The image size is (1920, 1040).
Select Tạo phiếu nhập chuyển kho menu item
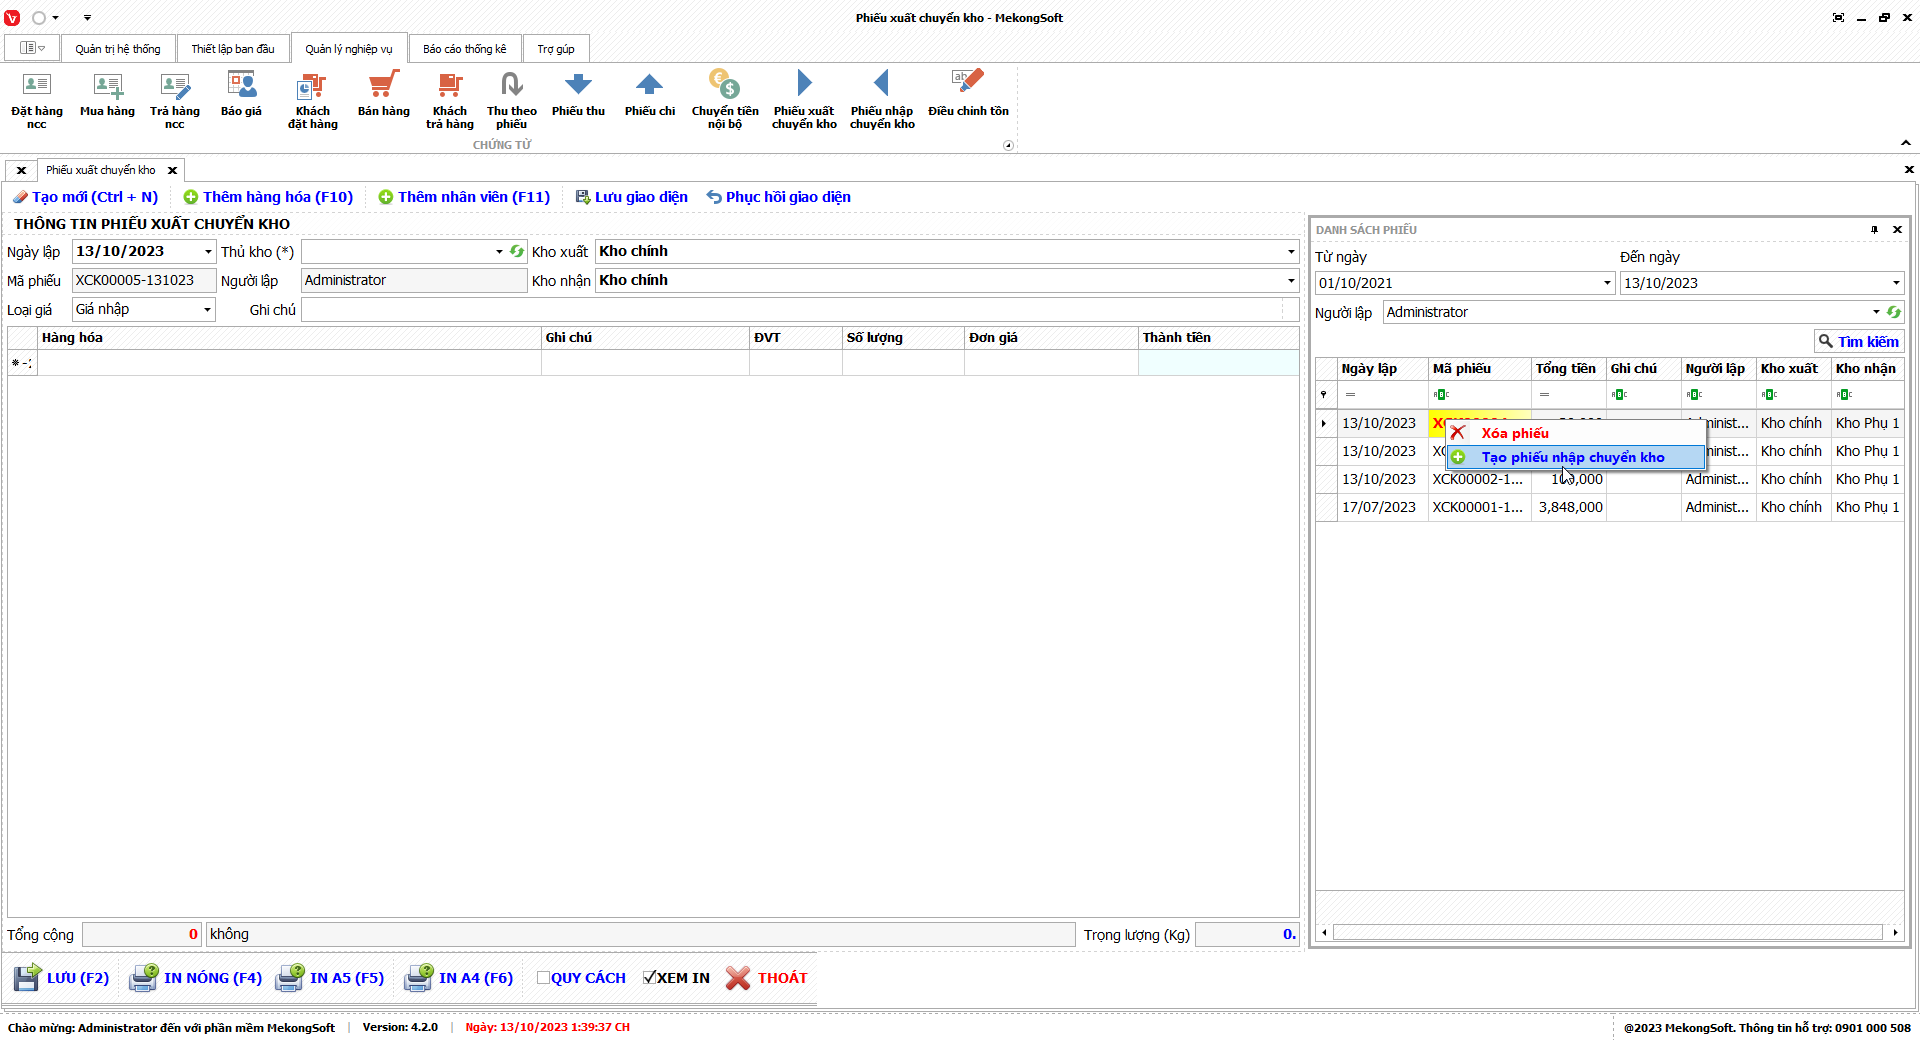(x=1573, y=457)
